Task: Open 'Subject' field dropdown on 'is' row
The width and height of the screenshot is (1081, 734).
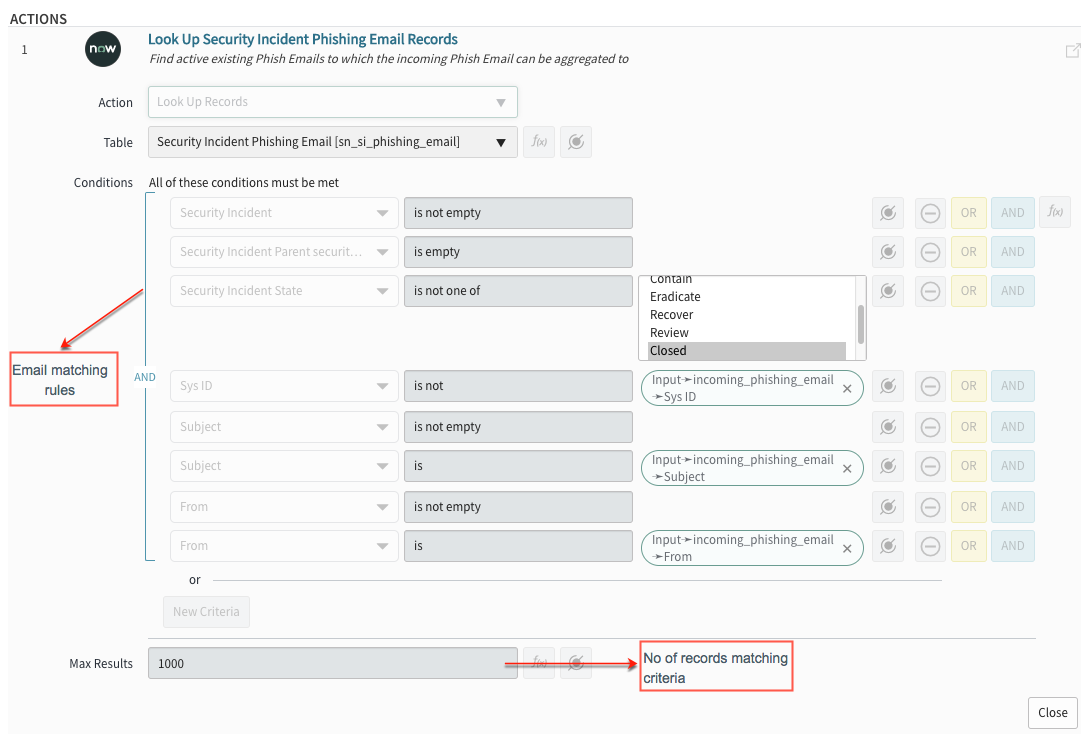Action: pyautogui.click(x=284, y=466)
